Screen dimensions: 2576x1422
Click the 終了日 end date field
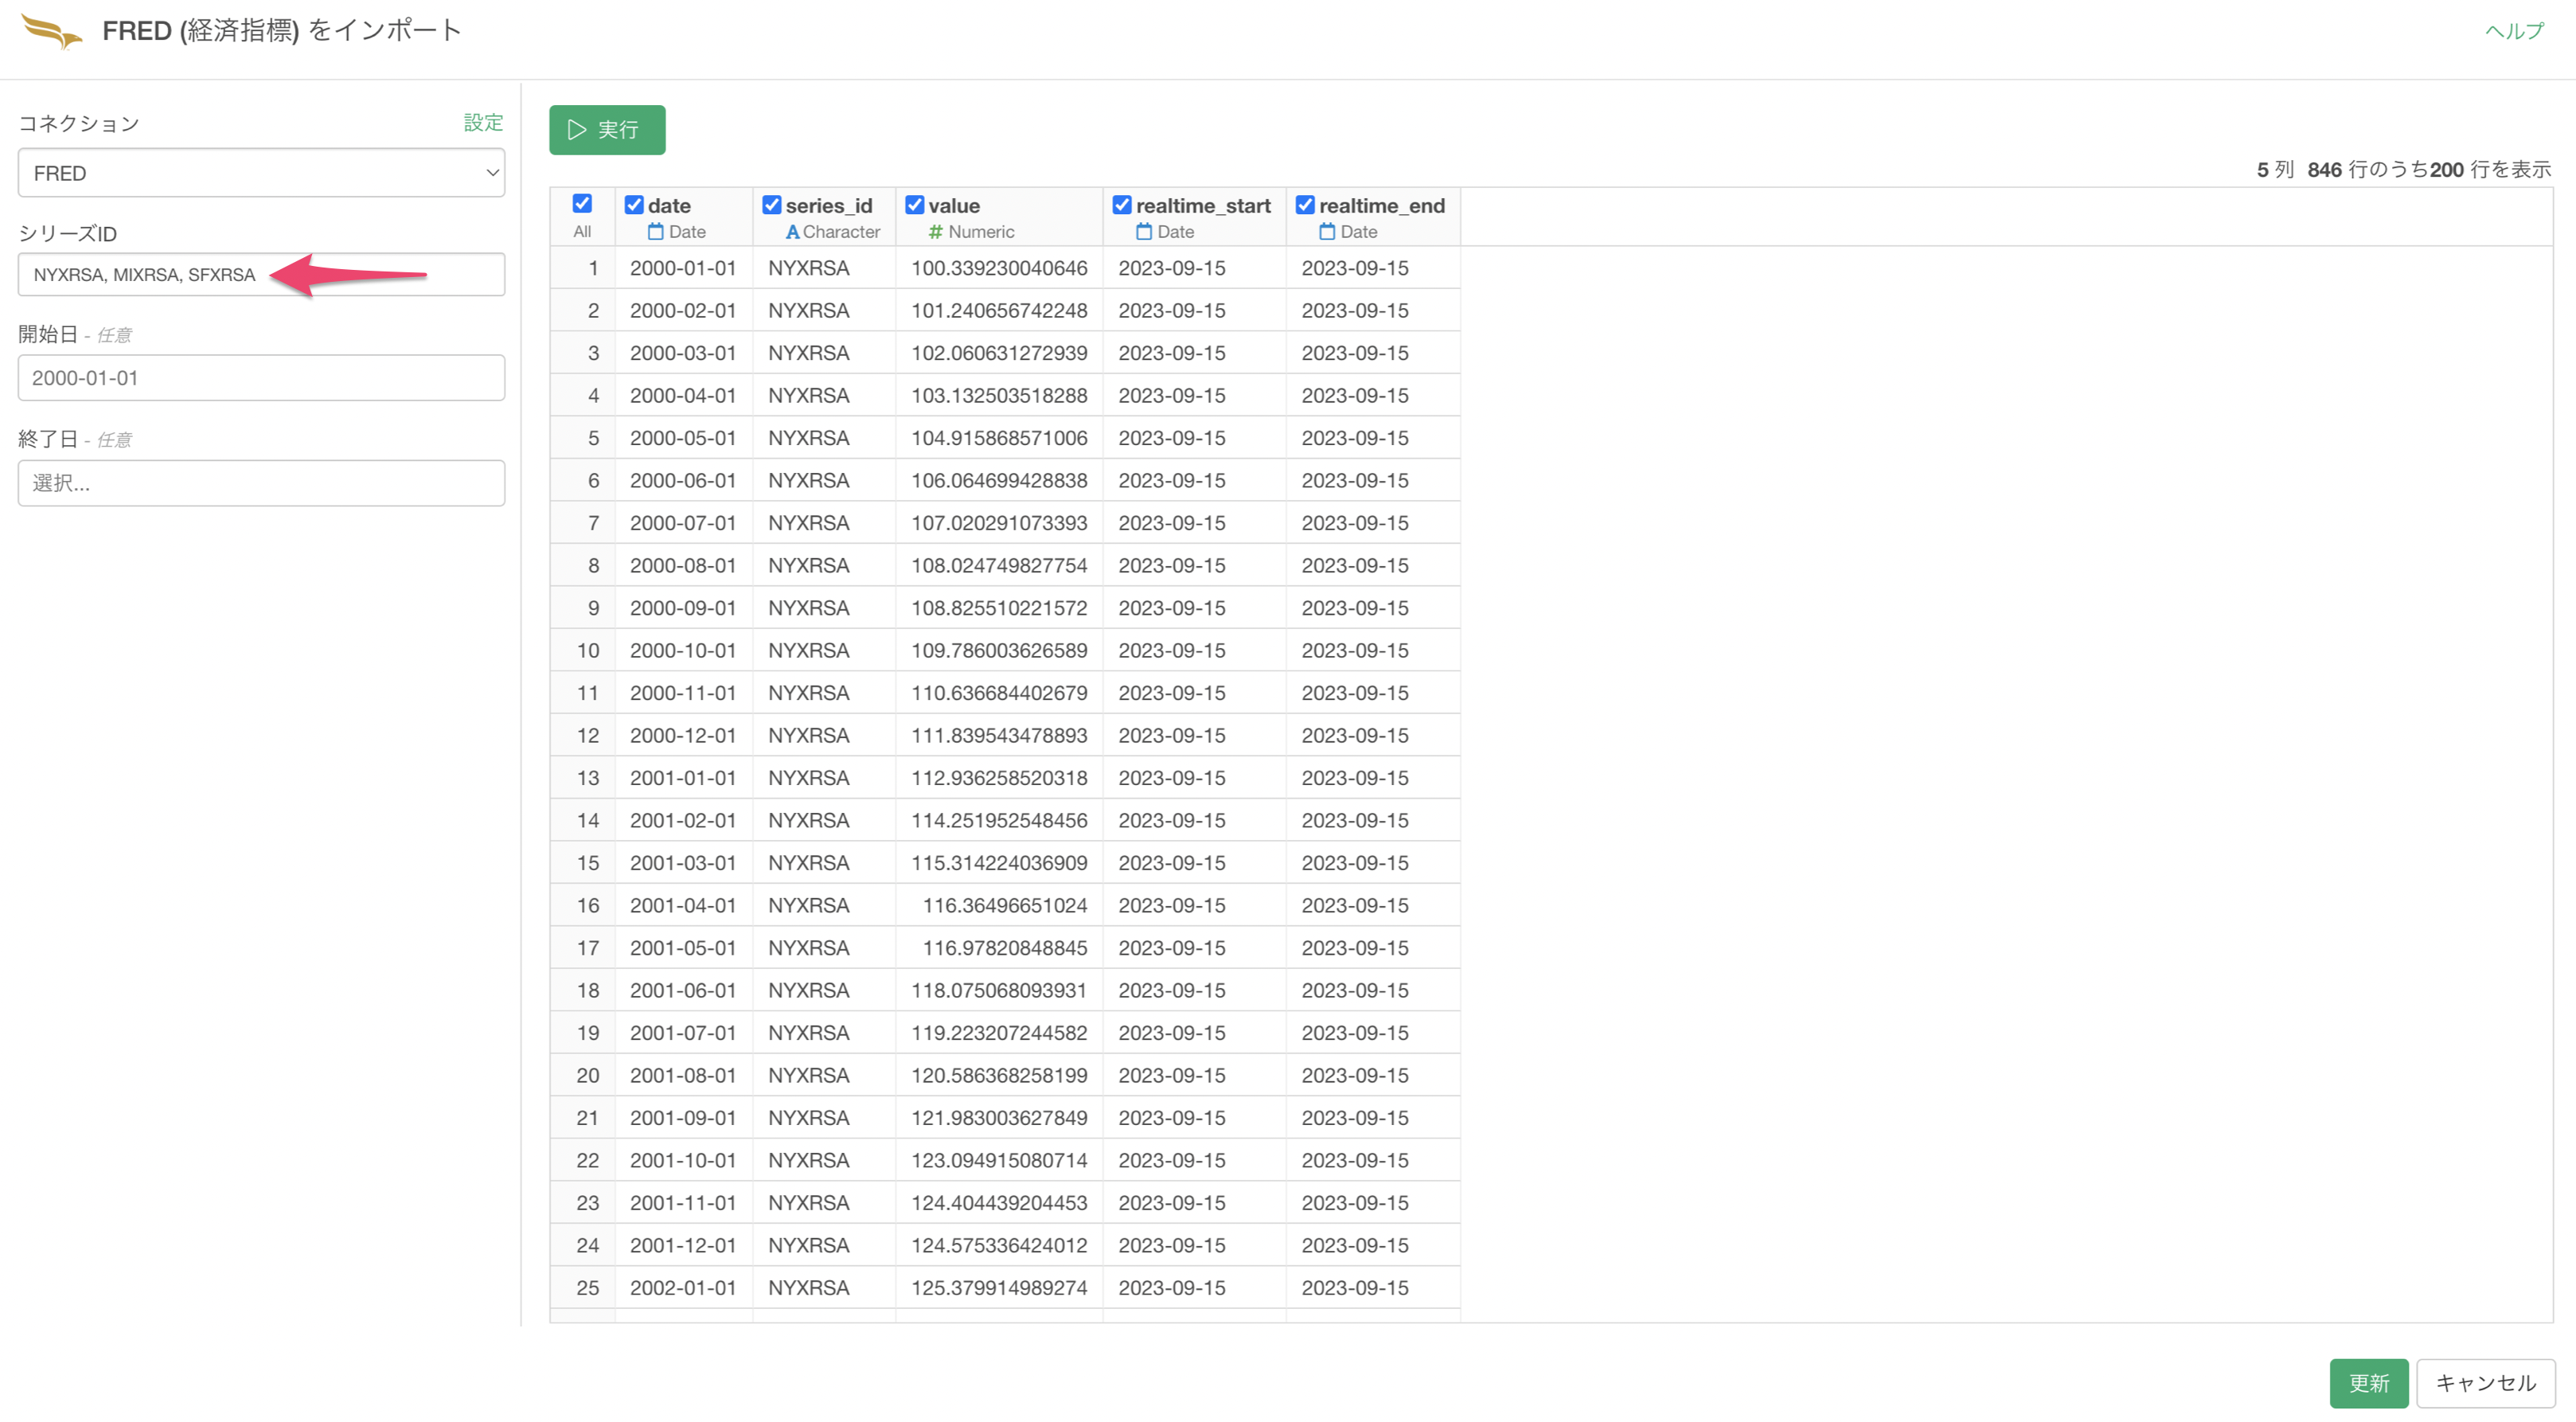261,483
